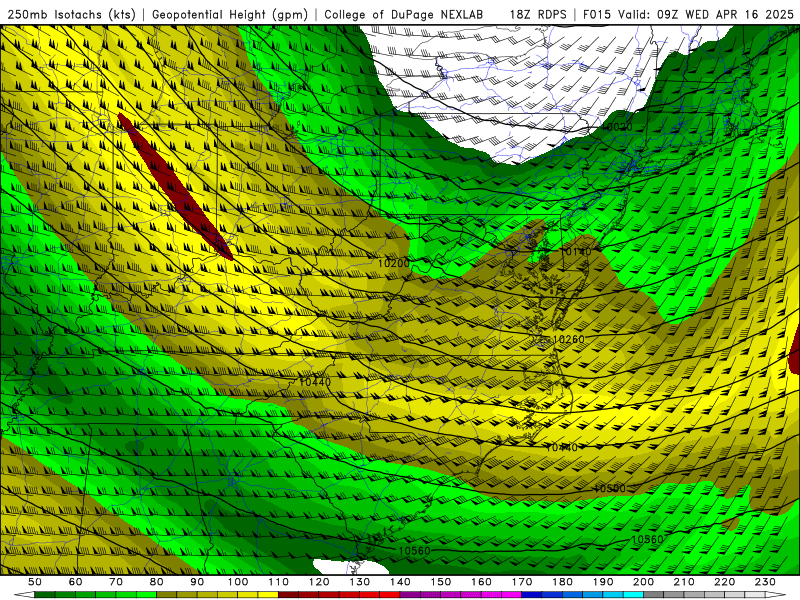
Task: Click the 140 value on the color scale
Action: (x=400, y=582)
